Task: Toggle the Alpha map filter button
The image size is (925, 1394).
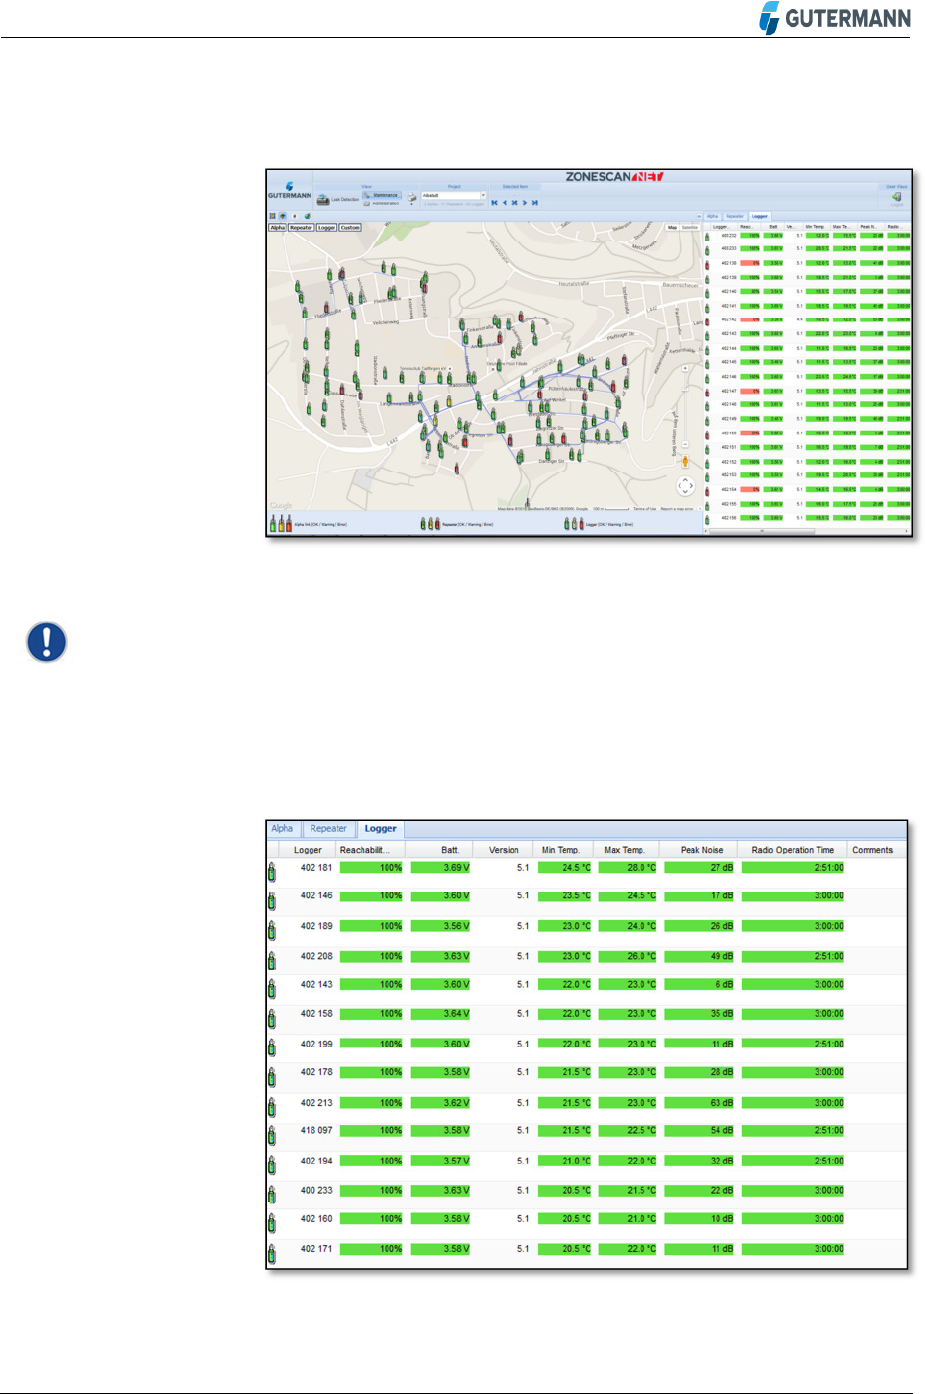Action: (x=278, y=228)
